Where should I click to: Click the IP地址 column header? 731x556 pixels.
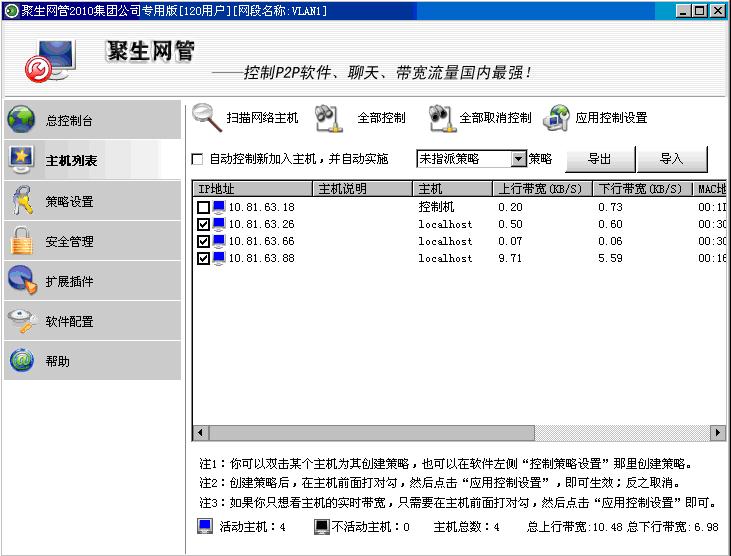tap(252, 189)
